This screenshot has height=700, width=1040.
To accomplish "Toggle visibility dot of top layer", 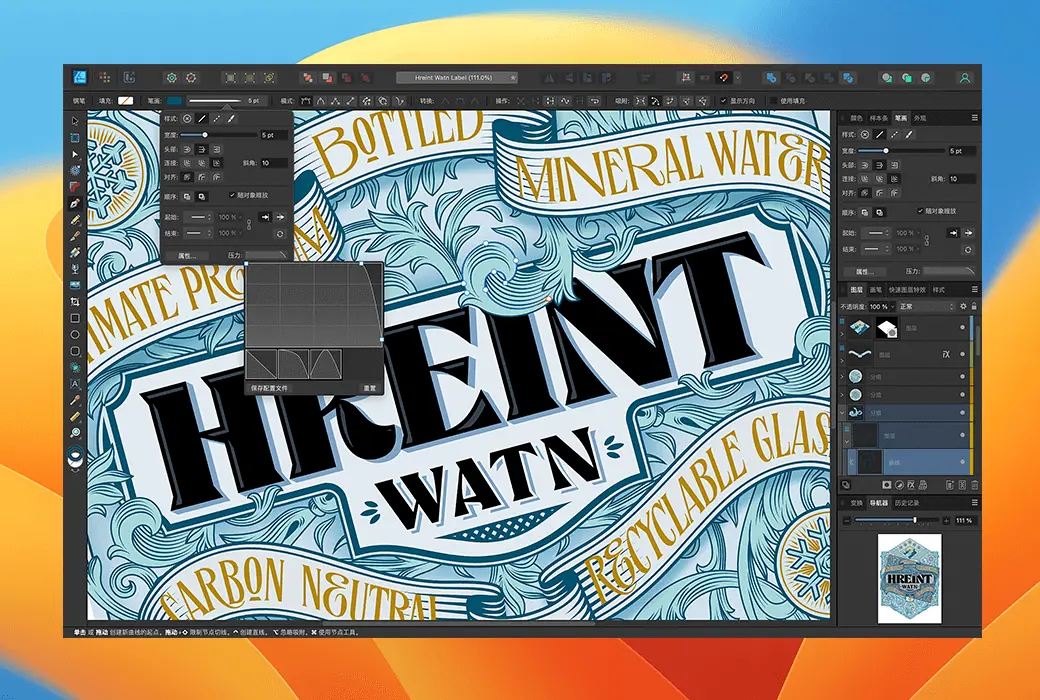I will (x=963, y=328).
